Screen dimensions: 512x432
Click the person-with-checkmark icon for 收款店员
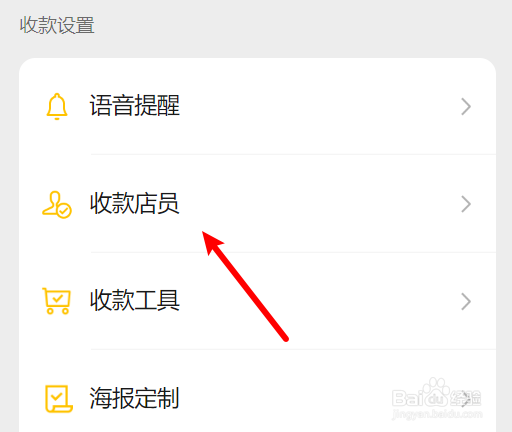pos(57,204)
